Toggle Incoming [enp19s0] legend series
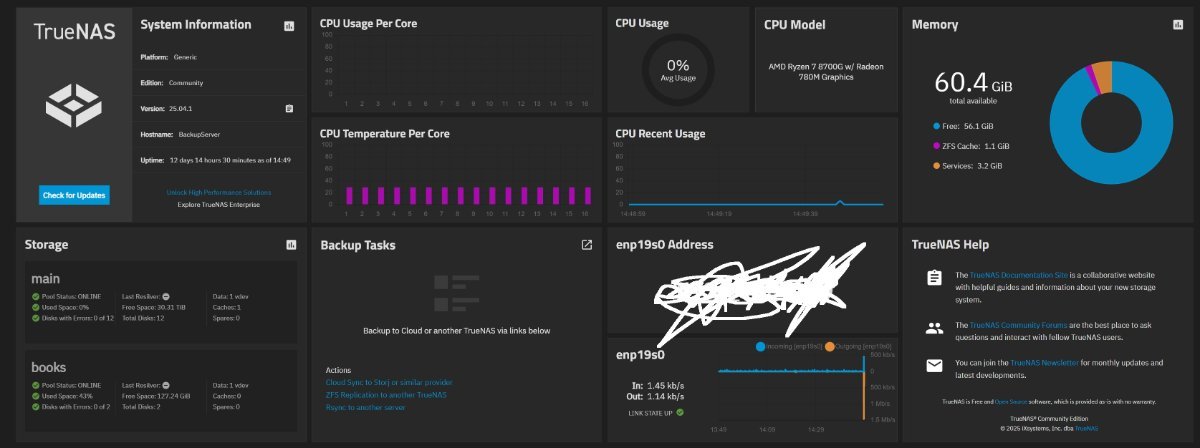Screen dimensions: 1200x448 click(791, 346)
